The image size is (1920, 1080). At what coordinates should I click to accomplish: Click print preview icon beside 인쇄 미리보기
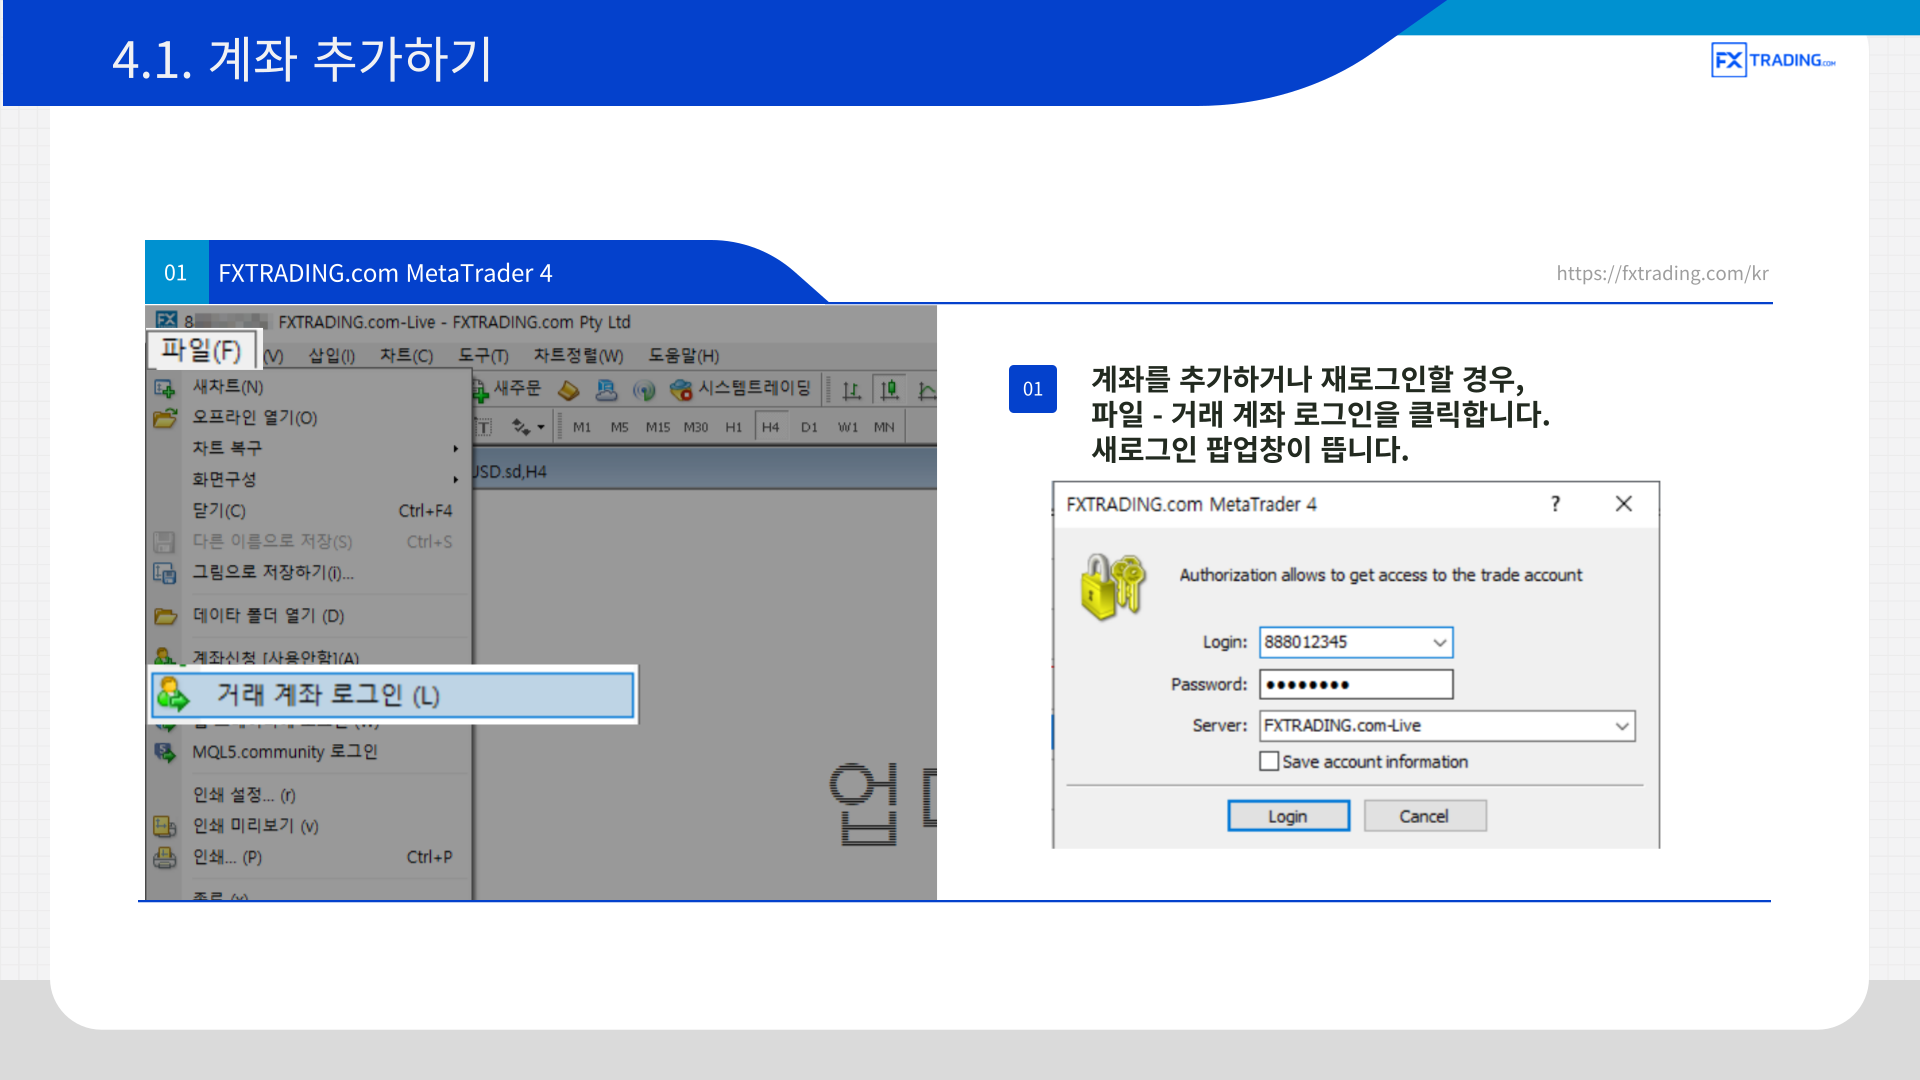point(165,827)
